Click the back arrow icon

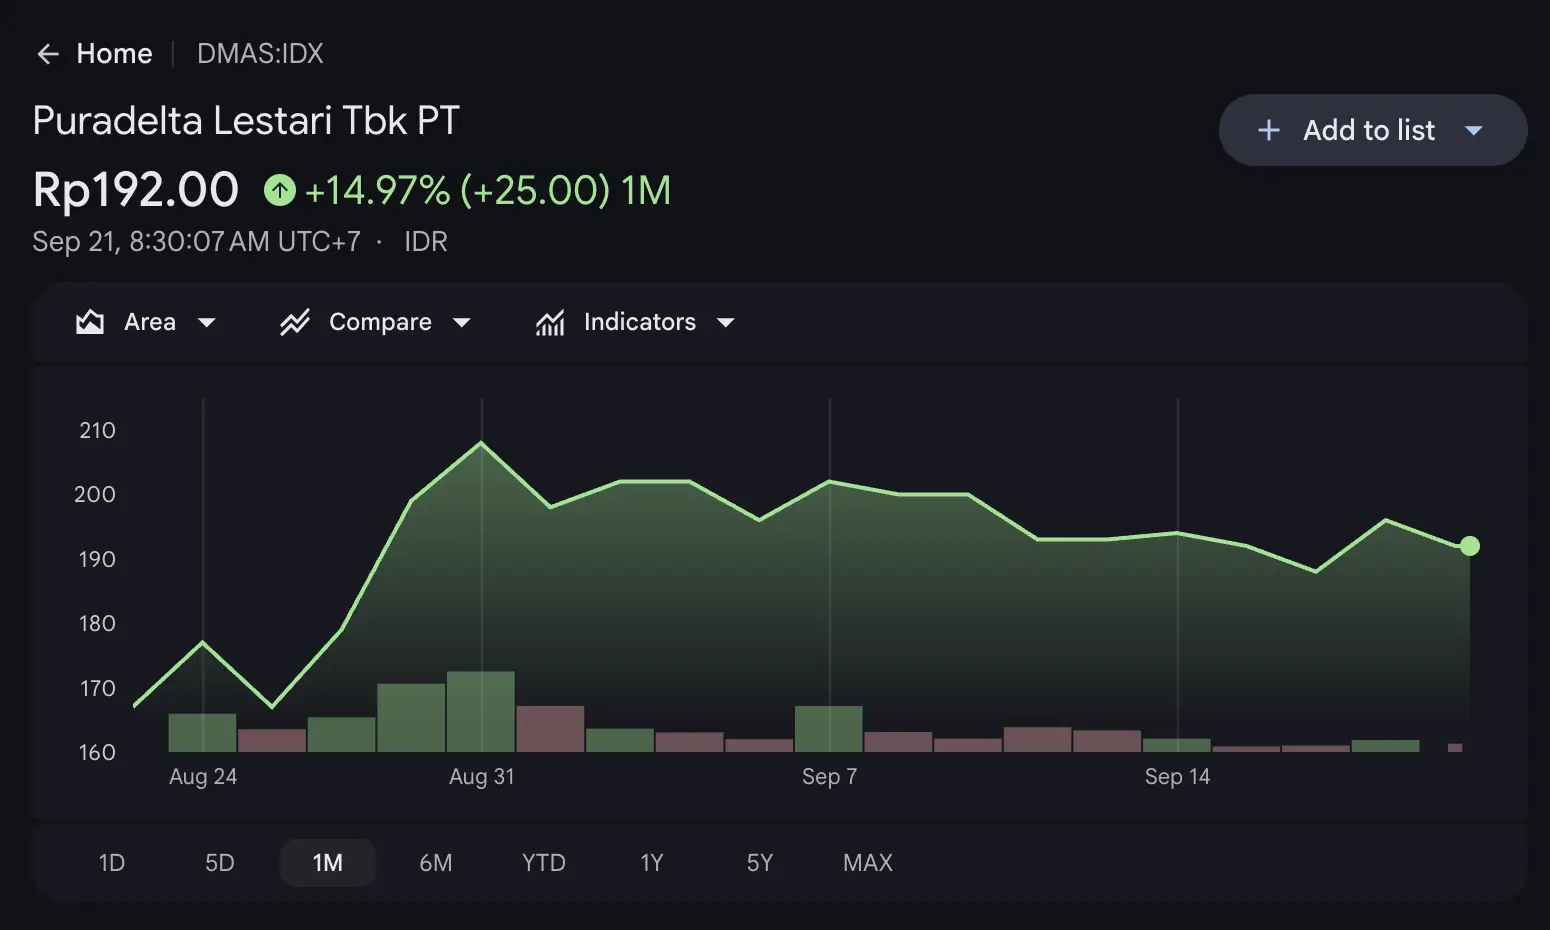48,54
